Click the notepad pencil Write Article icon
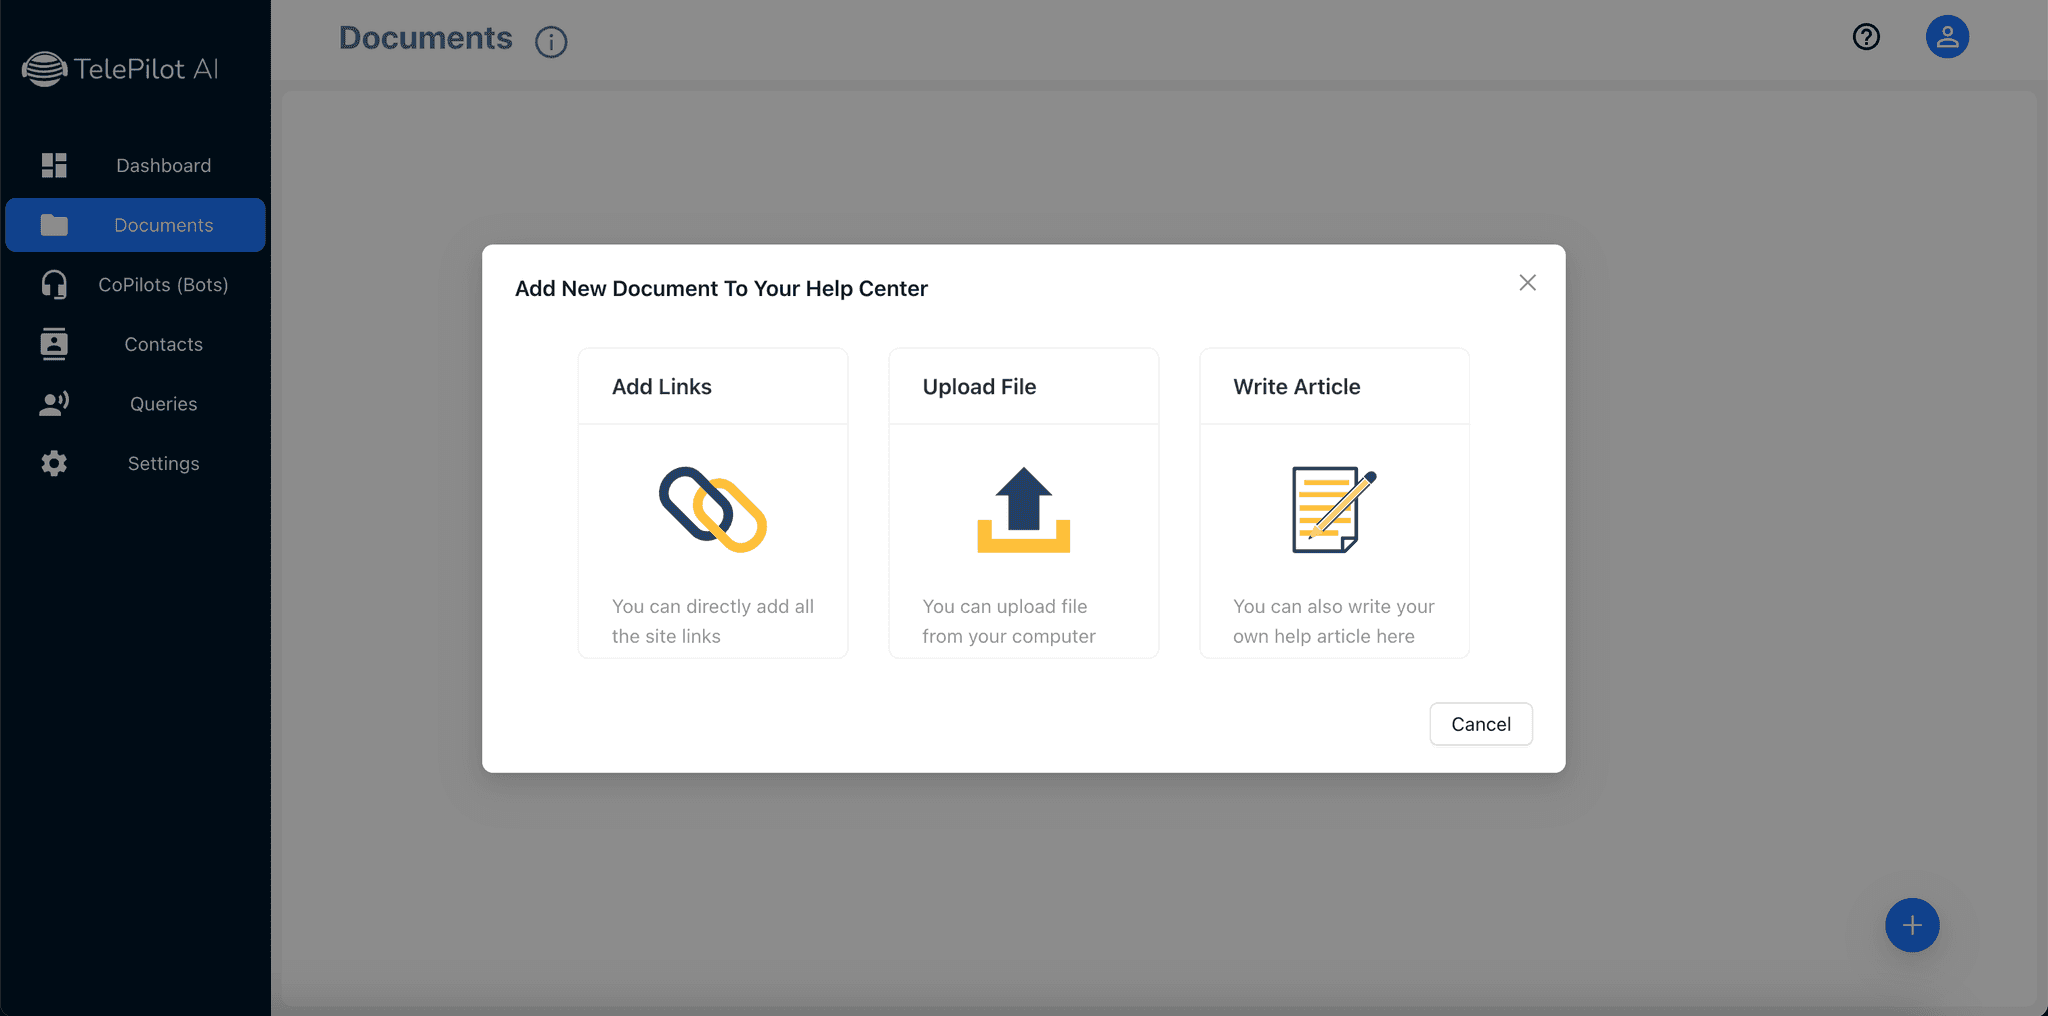The width and height of the screenshot is (2048, 1016). click(1333, 509)
